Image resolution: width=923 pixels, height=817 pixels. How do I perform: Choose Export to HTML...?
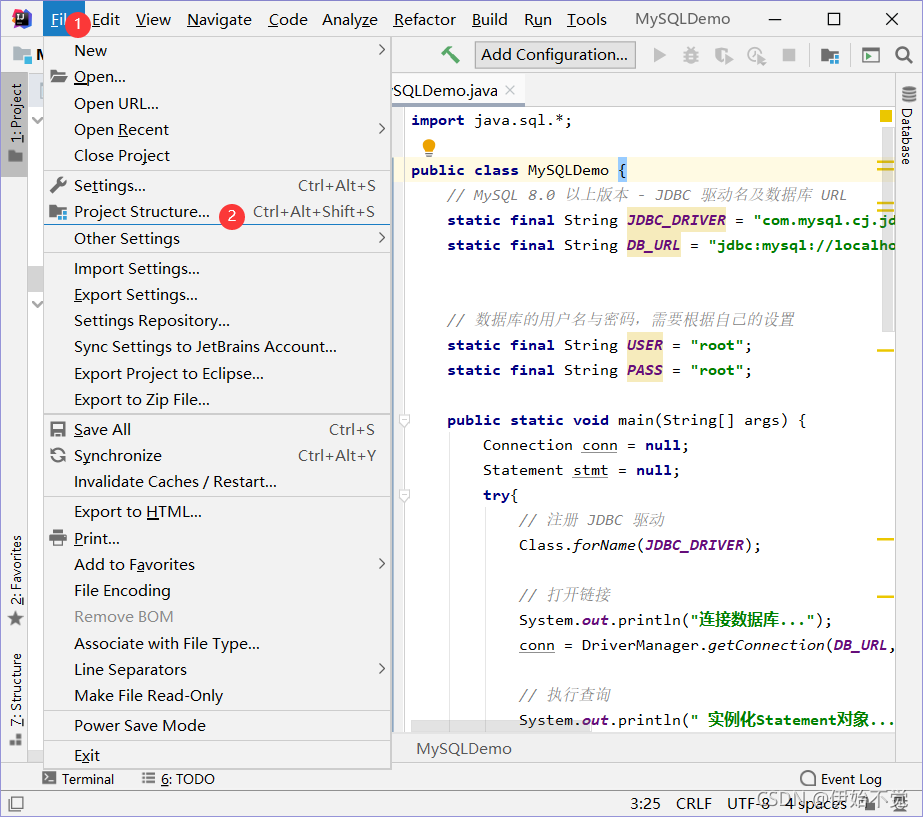point(217,512)
